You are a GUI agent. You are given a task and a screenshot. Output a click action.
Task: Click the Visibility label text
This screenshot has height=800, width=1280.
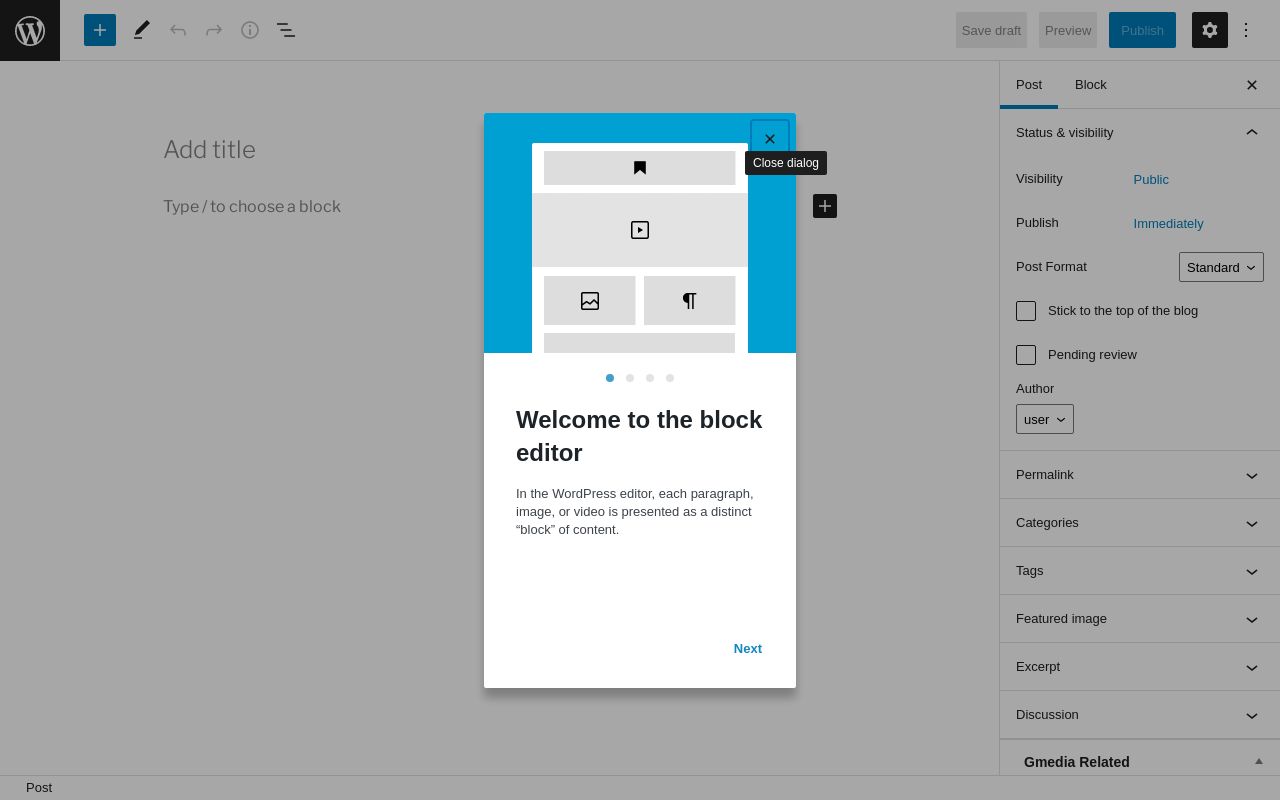pos(1039,179)
